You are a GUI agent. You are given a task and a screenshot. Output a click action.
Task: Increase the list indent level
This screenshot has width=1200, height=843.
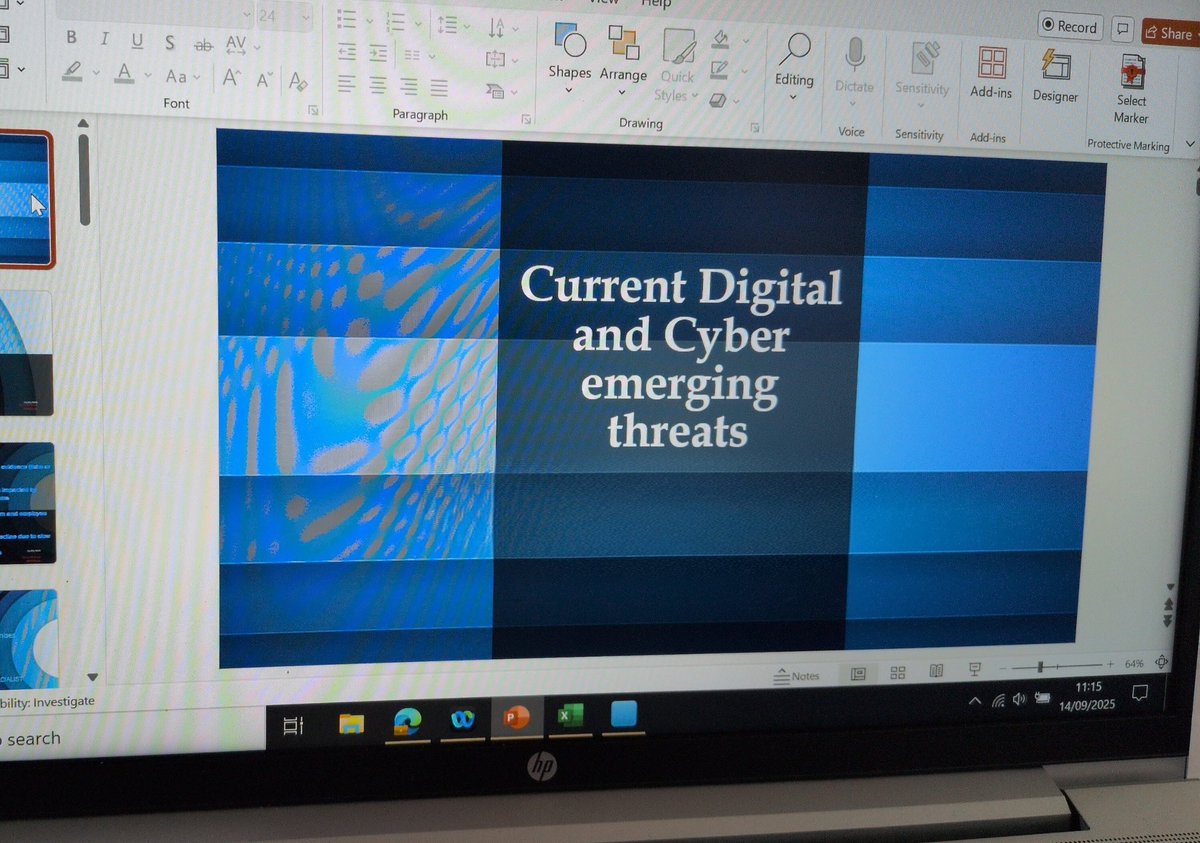click(x=378, y=53)
